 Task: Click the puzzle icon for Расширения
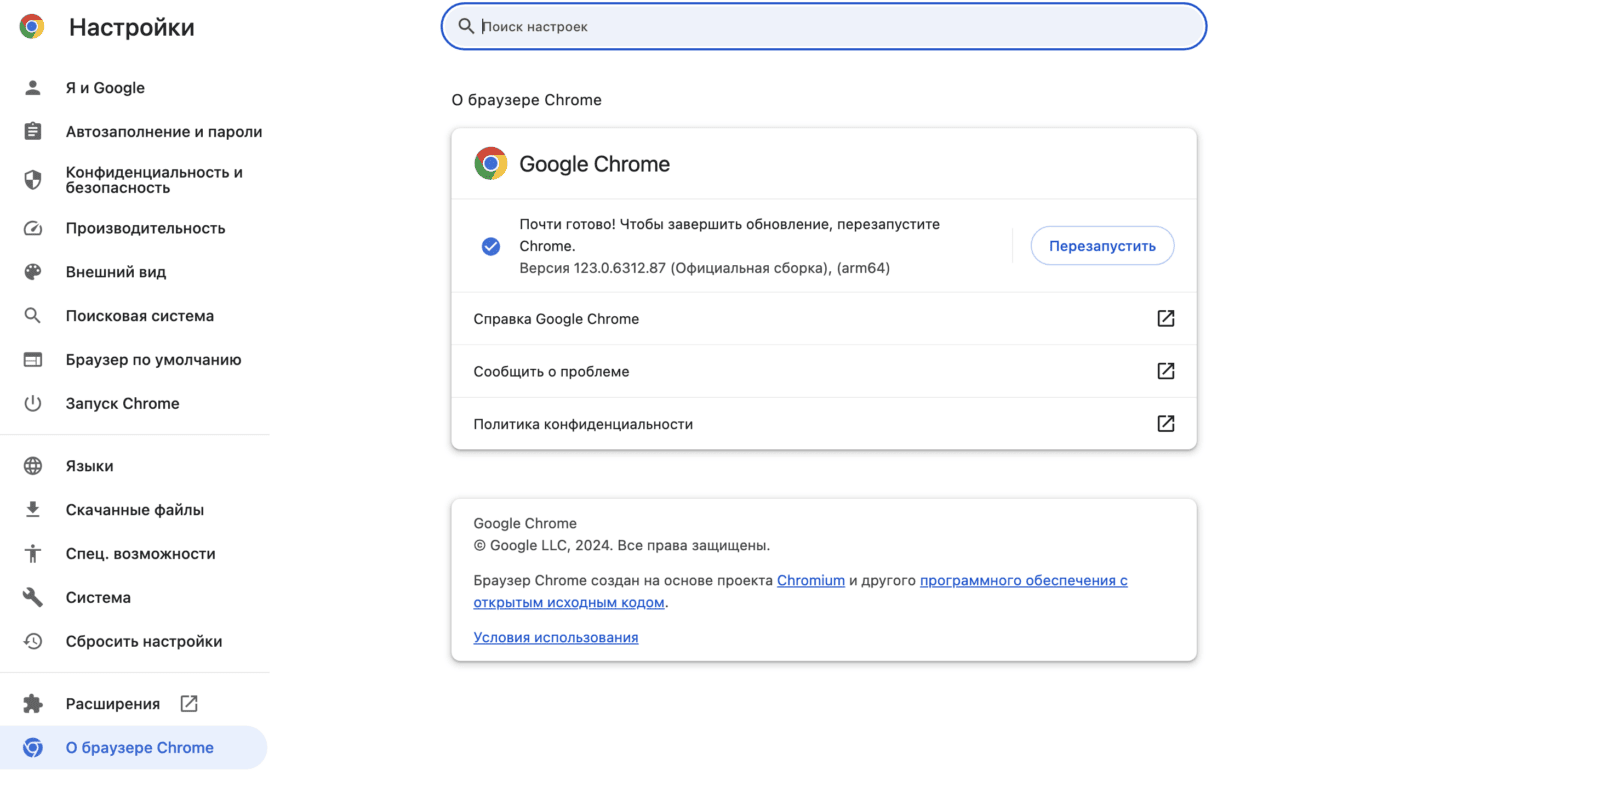tap(33, 704)
